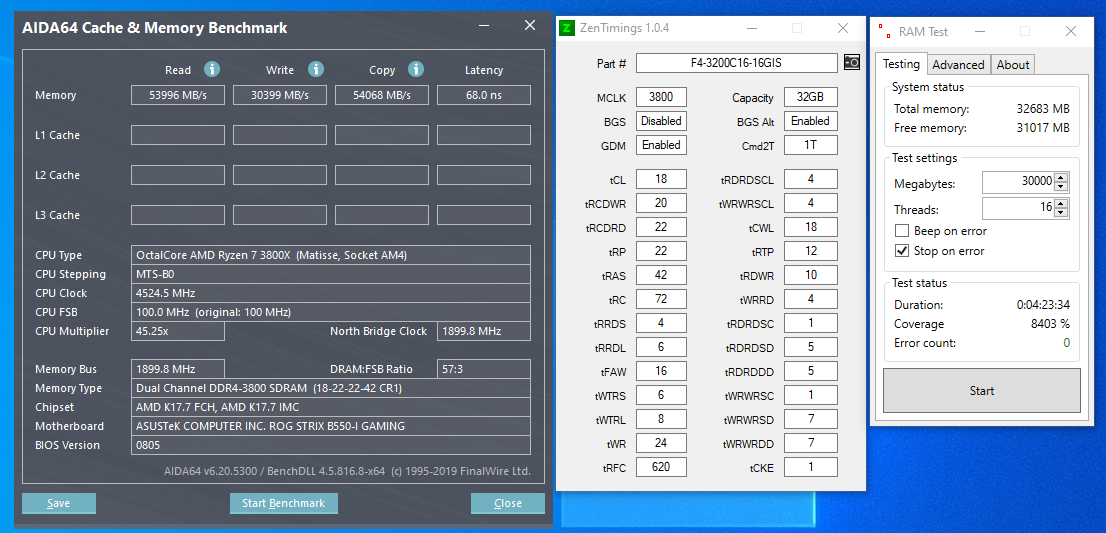Click the tRFC value 620
This screenshot has width=1106, height=533.
point(661,467)
